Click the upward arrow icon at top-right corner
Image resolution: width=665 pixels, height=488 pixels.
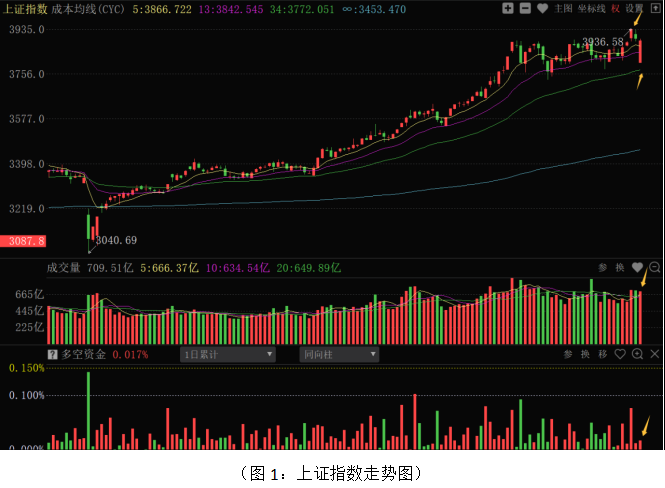655,8
